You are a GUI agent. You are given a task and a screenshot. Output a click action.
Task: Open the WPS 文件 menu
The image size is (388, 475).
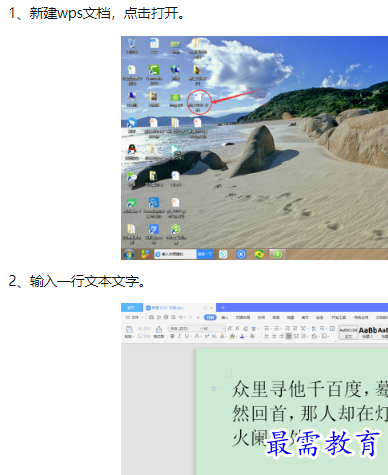point(134,317)
